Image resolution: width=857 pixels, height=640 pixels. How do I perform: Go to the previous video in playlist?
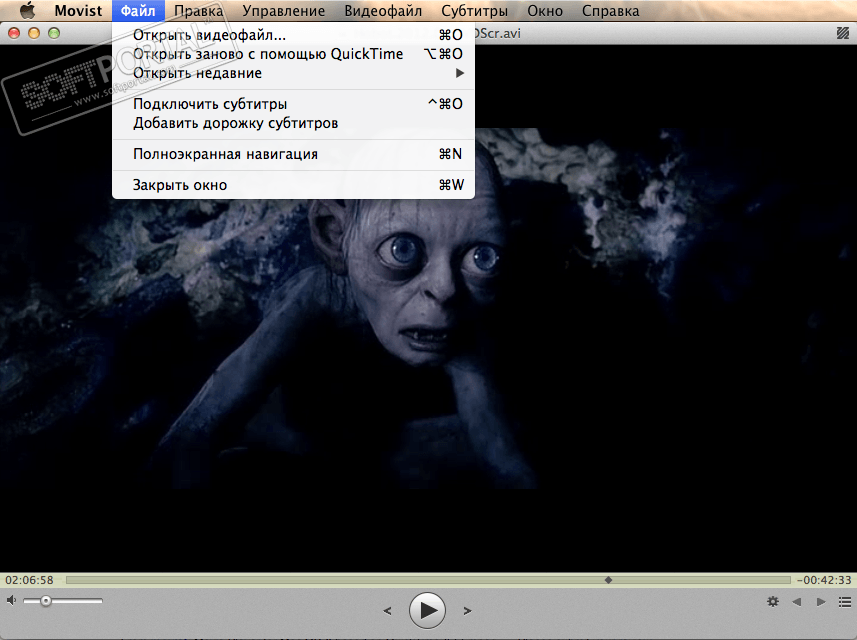point(797,602)
